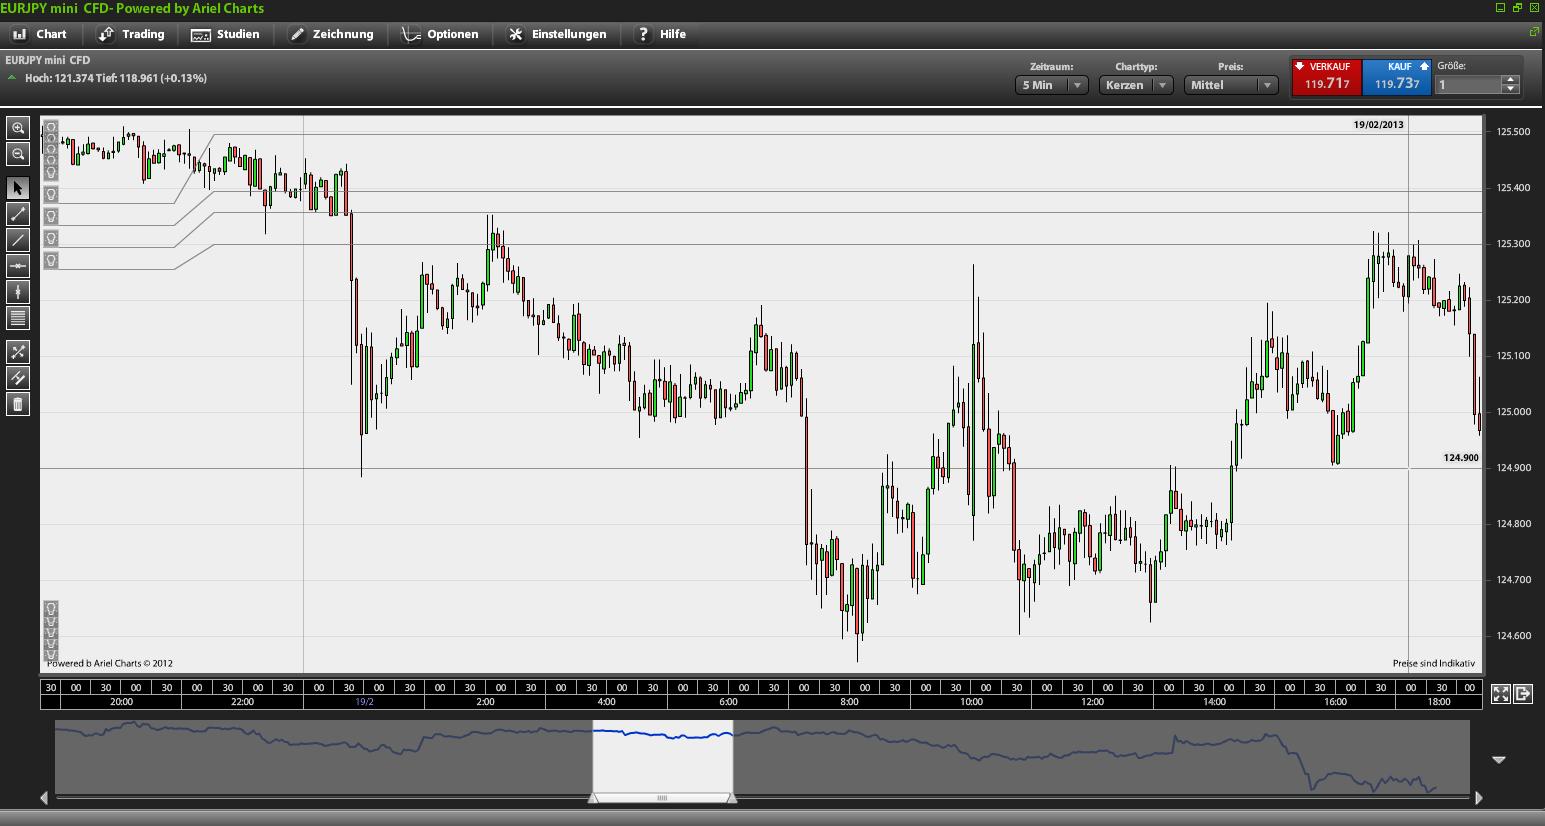This screenshot has height=826, width=1545.
Task: Open the Optionen menu
Action: pos(441,34)
